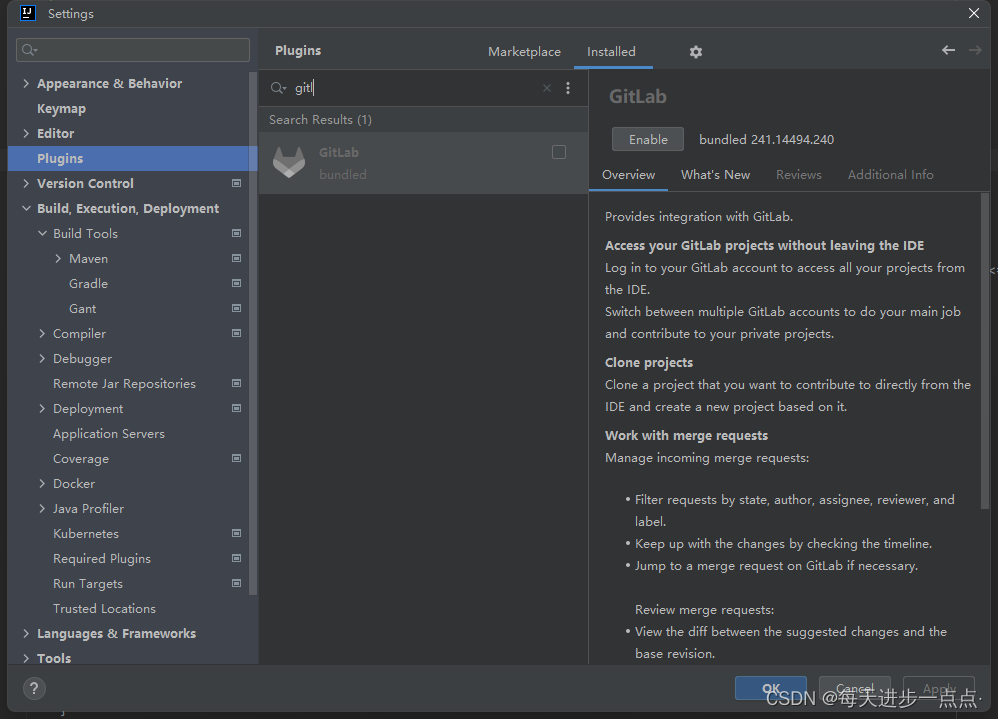Click project-level icon next to Build Tools
Screen dimensions: 998x719
236,234
